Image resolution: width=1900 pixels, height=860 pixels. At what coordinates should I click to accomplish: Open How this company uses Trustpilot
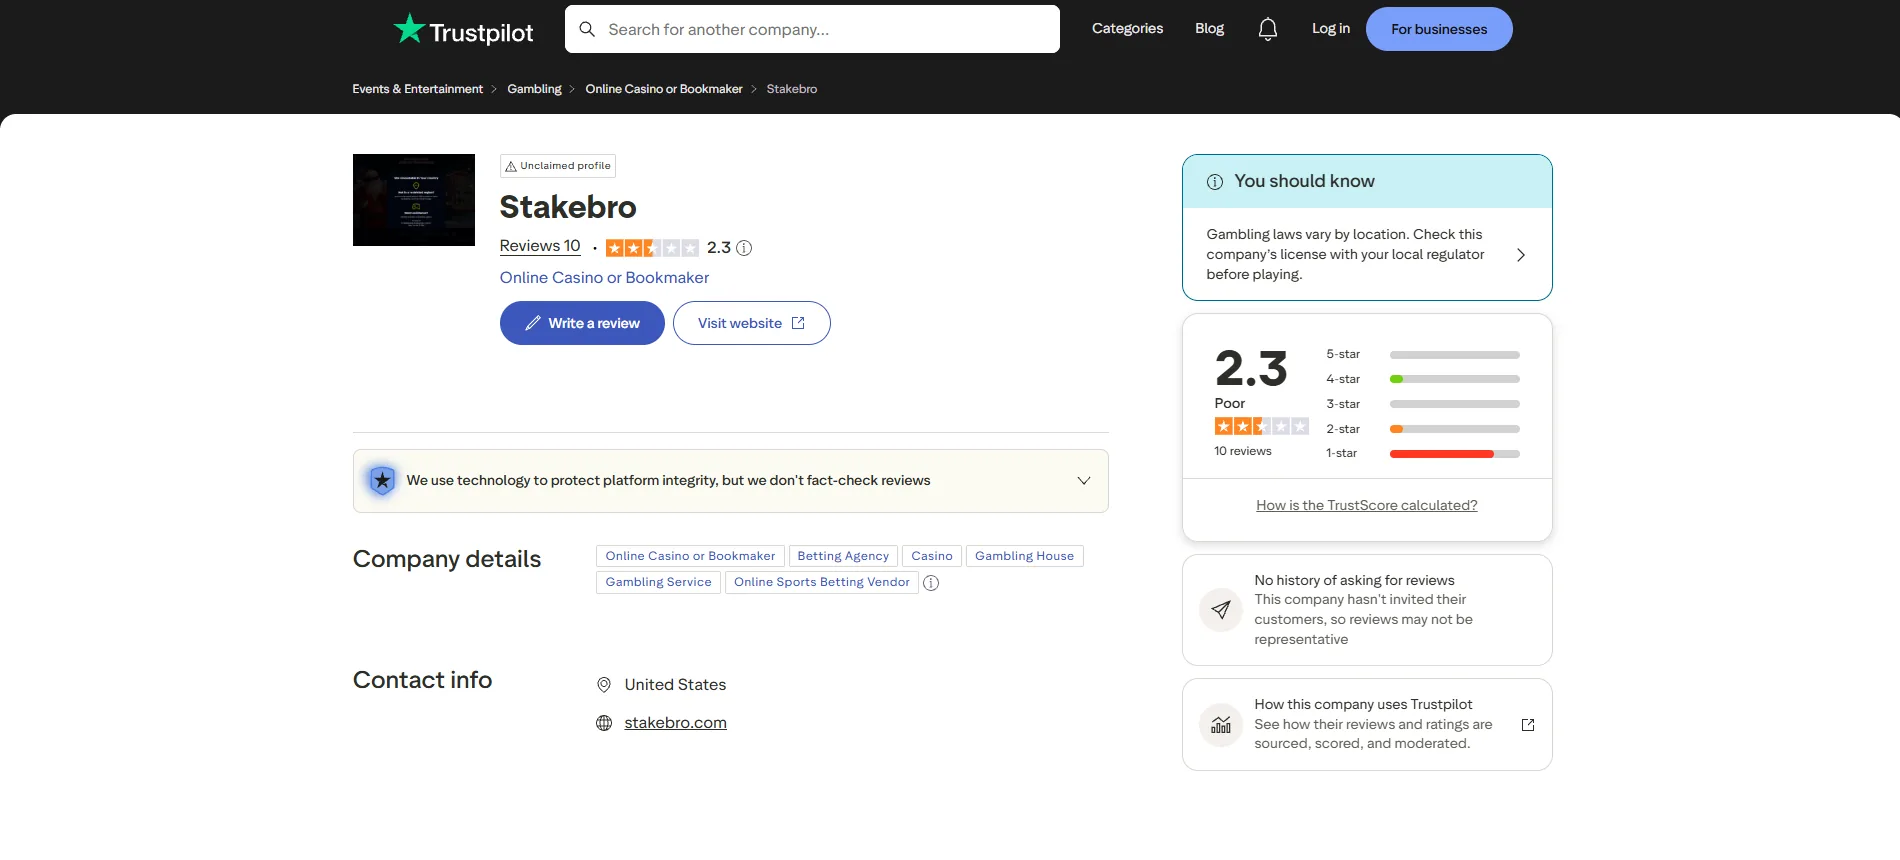[x=1367, y=725]
